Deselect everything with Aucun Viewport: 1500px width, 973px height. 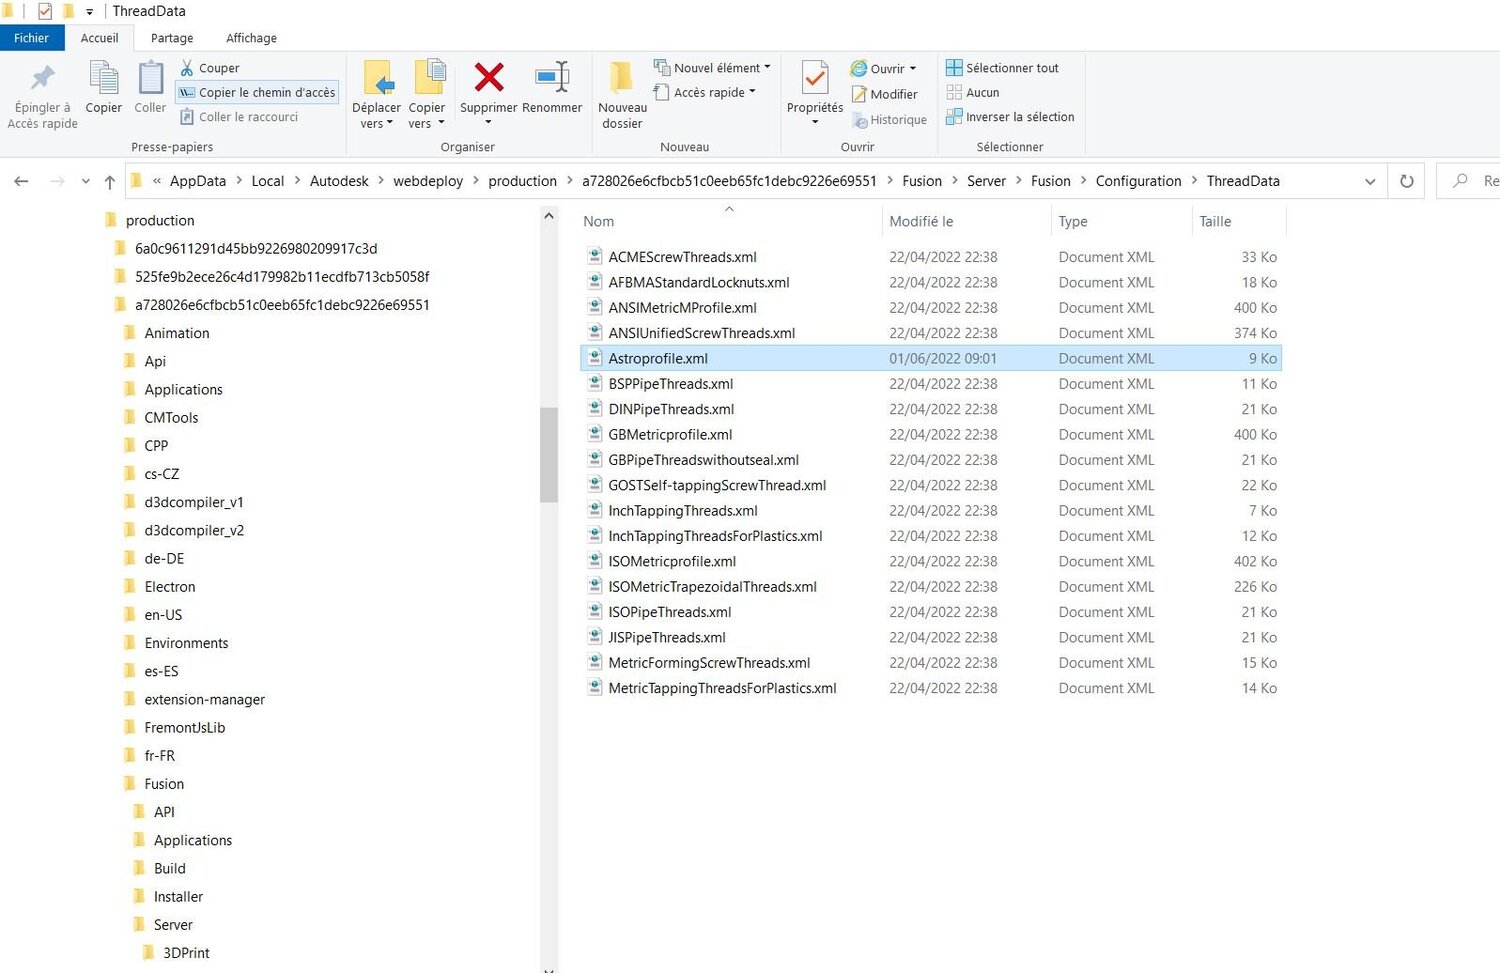[x=973, y=92]
